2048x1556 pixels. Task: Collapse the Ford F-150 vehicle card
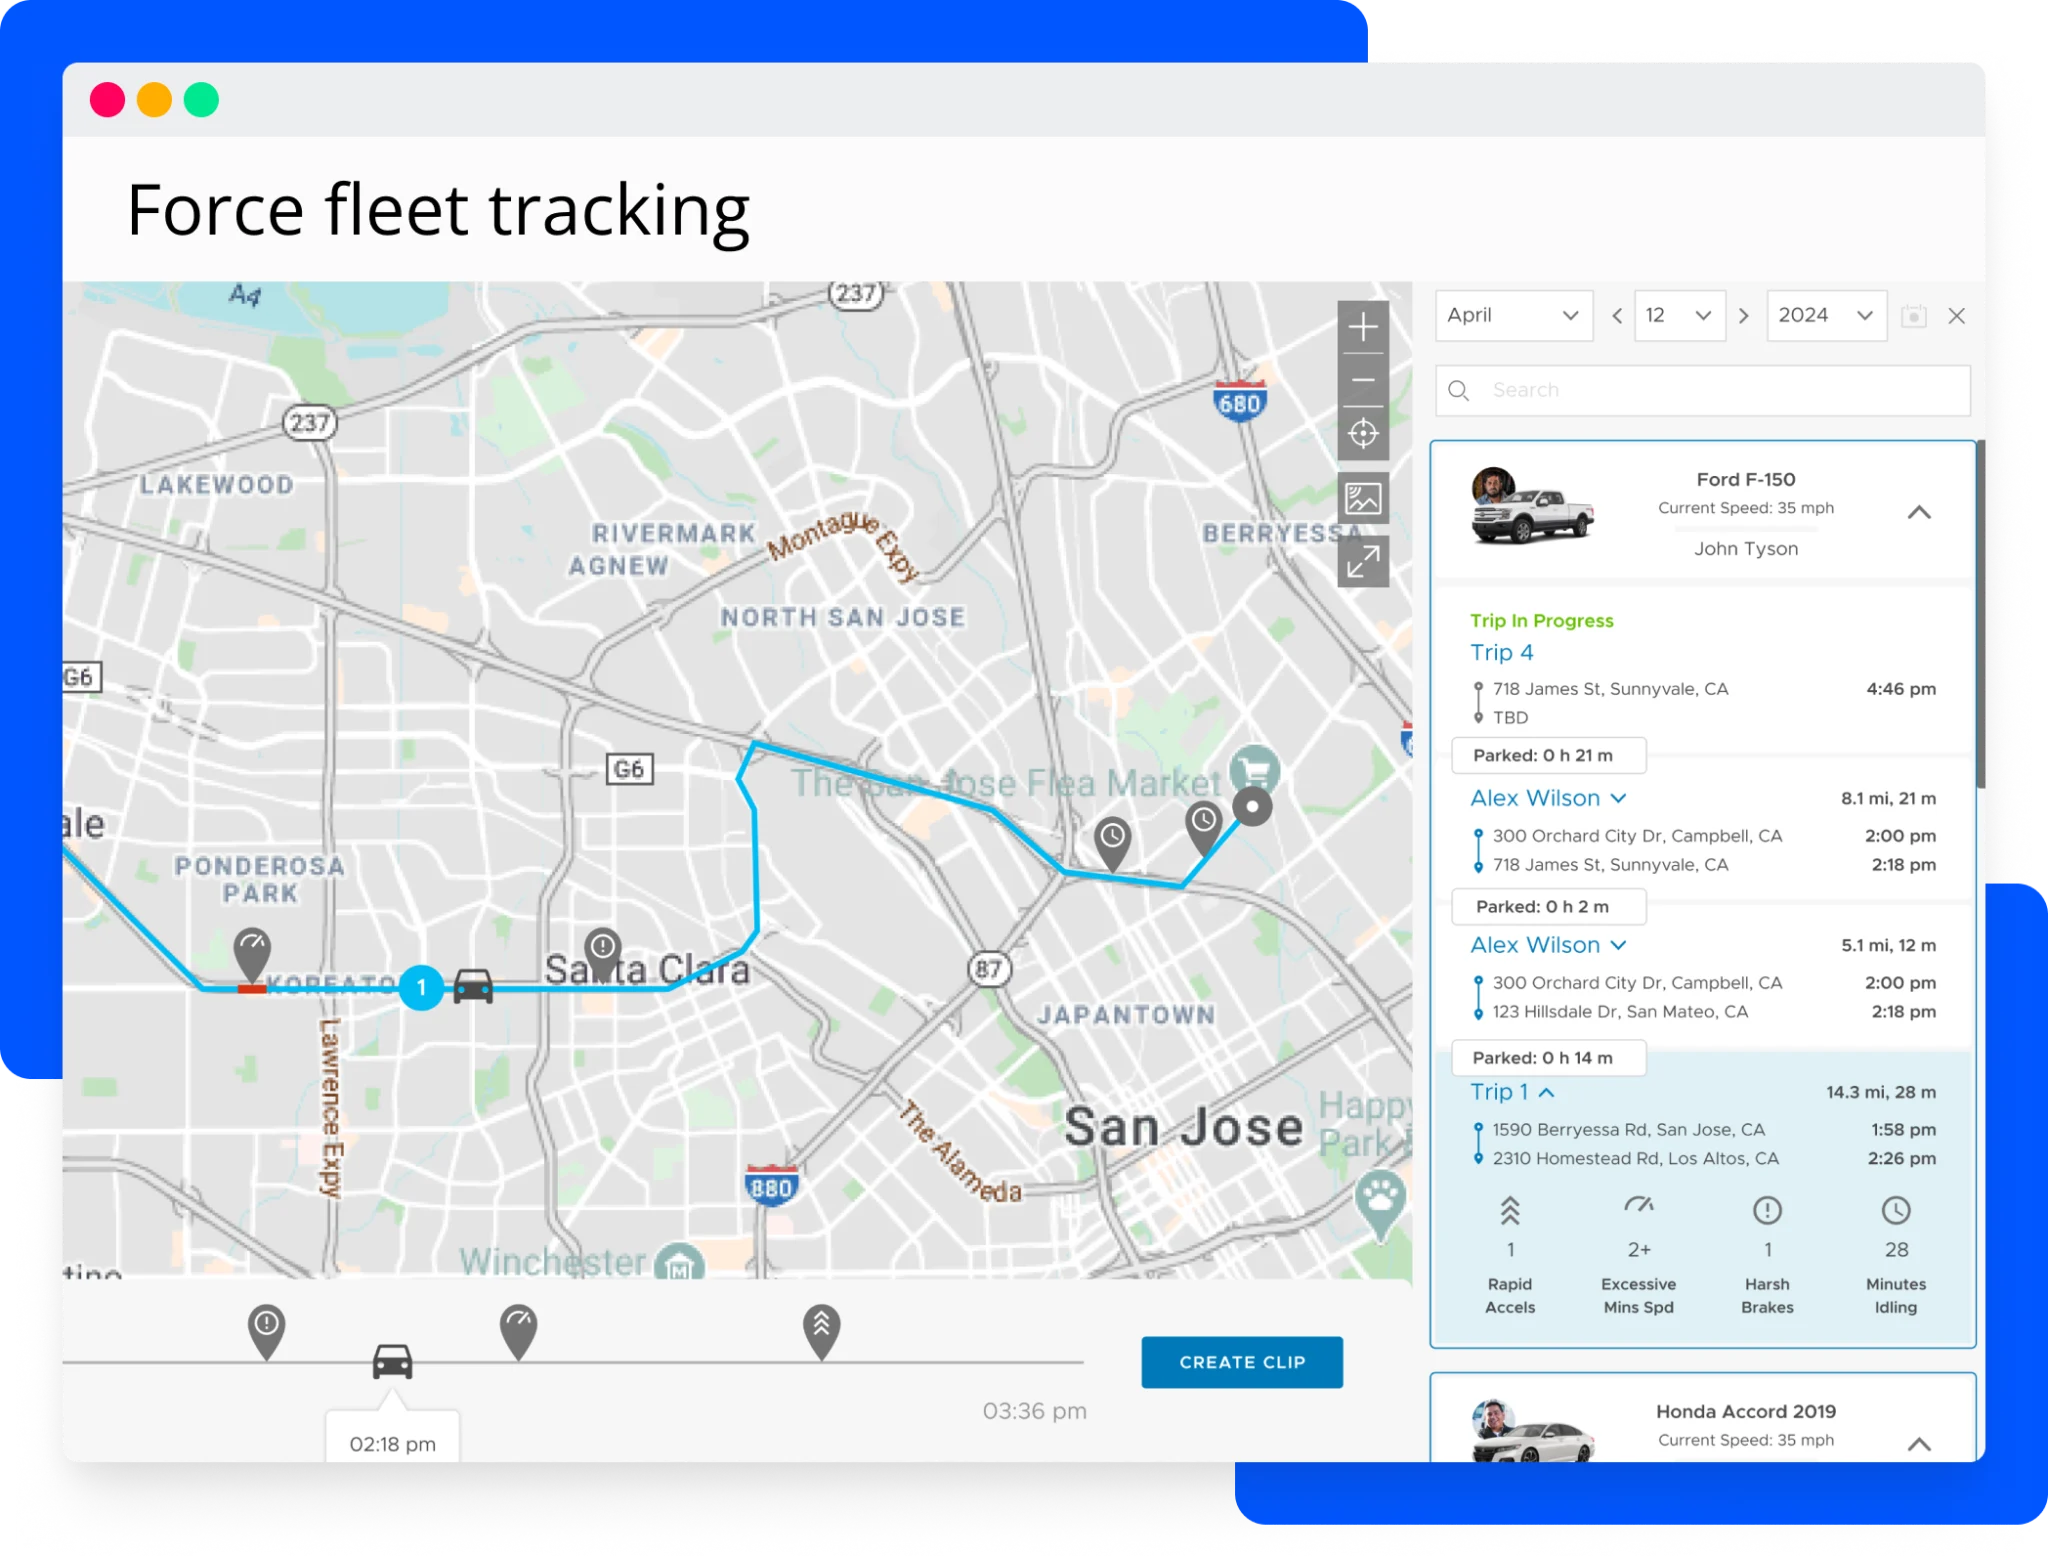1921,512
